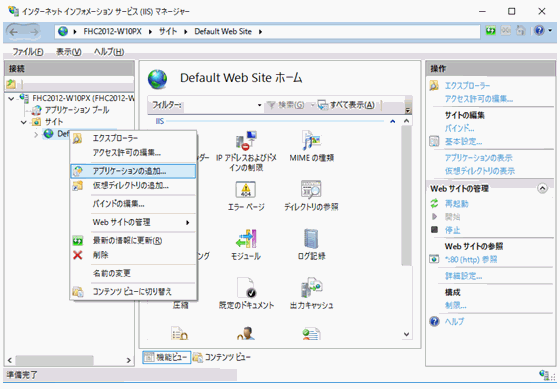Collapse the Sites (サイト) tree node
Screen dimensions: 560x389
(24, 122)
